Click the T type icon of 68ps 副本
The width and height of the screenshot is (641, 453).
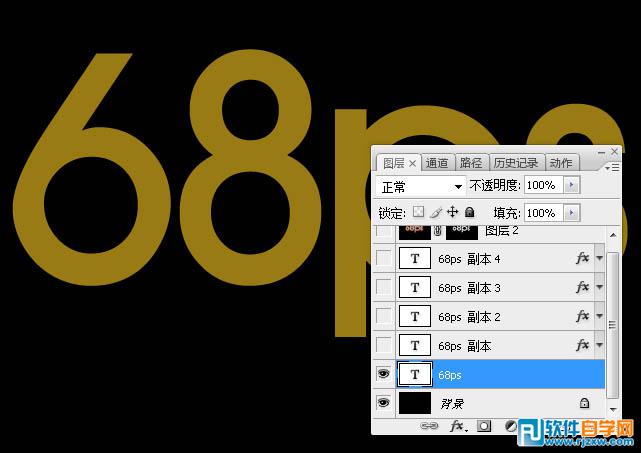point(415,345)
